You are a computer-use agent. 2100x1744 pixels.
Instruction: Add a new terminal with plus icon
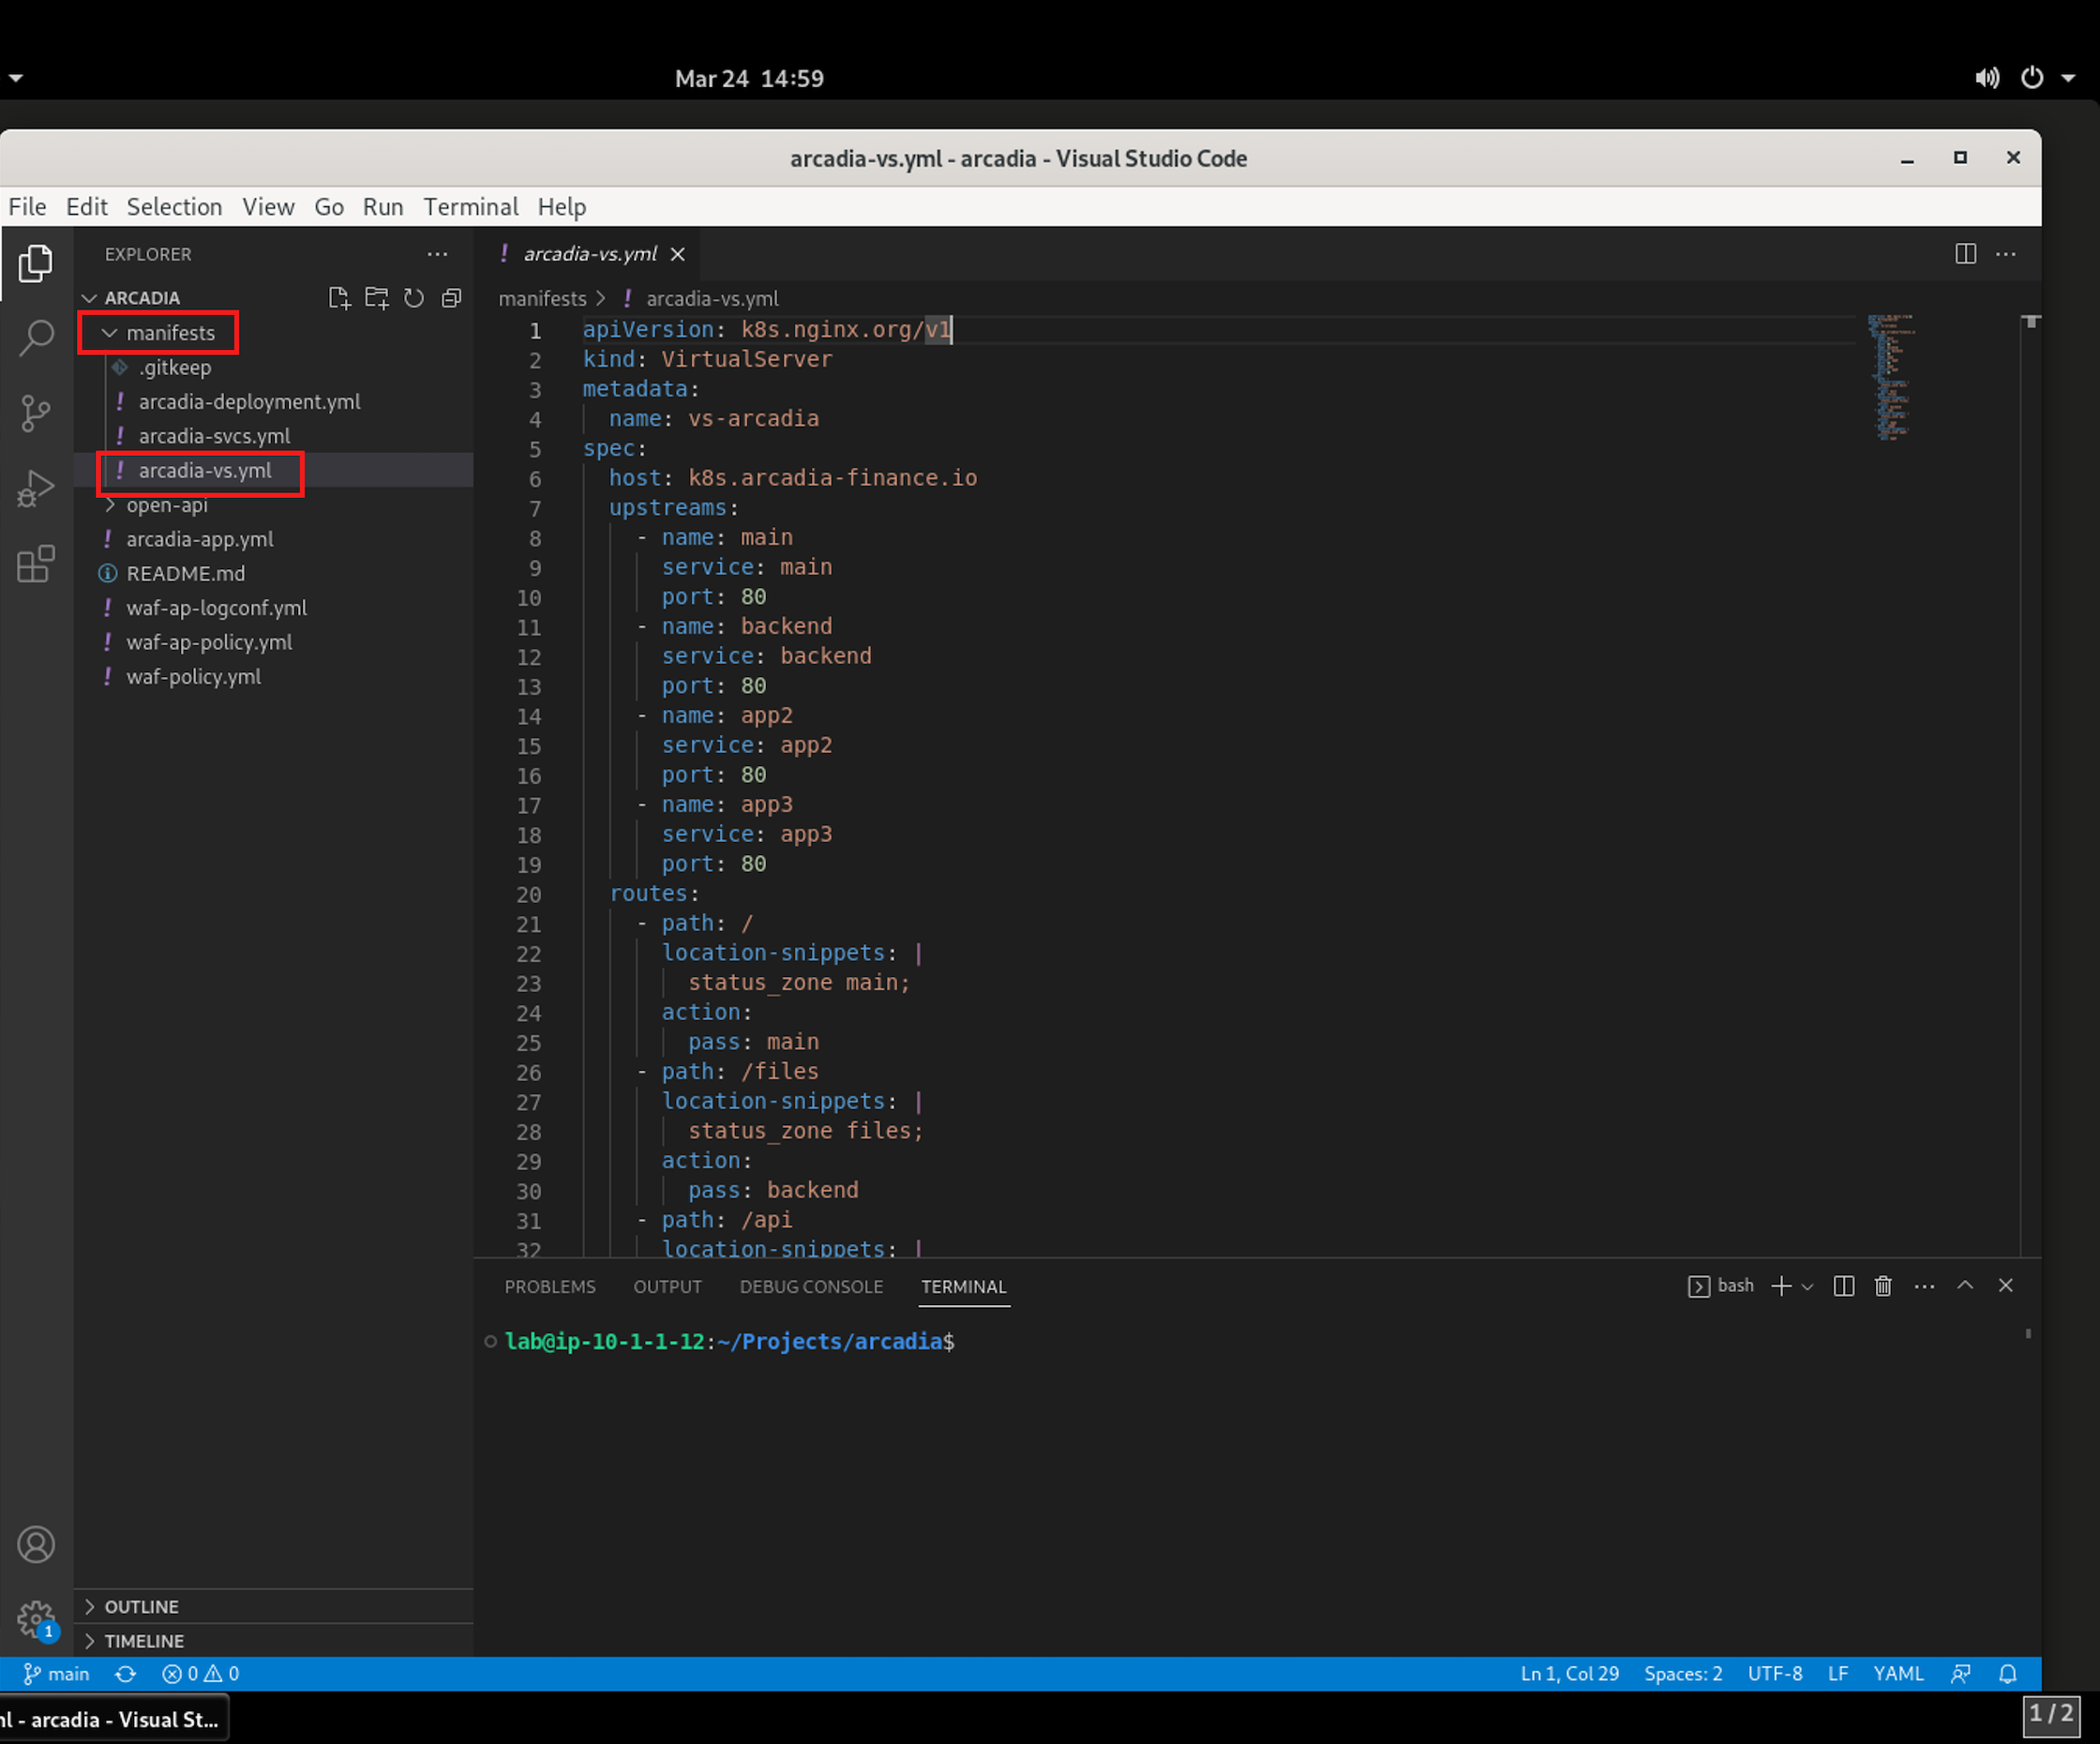1781,1286
